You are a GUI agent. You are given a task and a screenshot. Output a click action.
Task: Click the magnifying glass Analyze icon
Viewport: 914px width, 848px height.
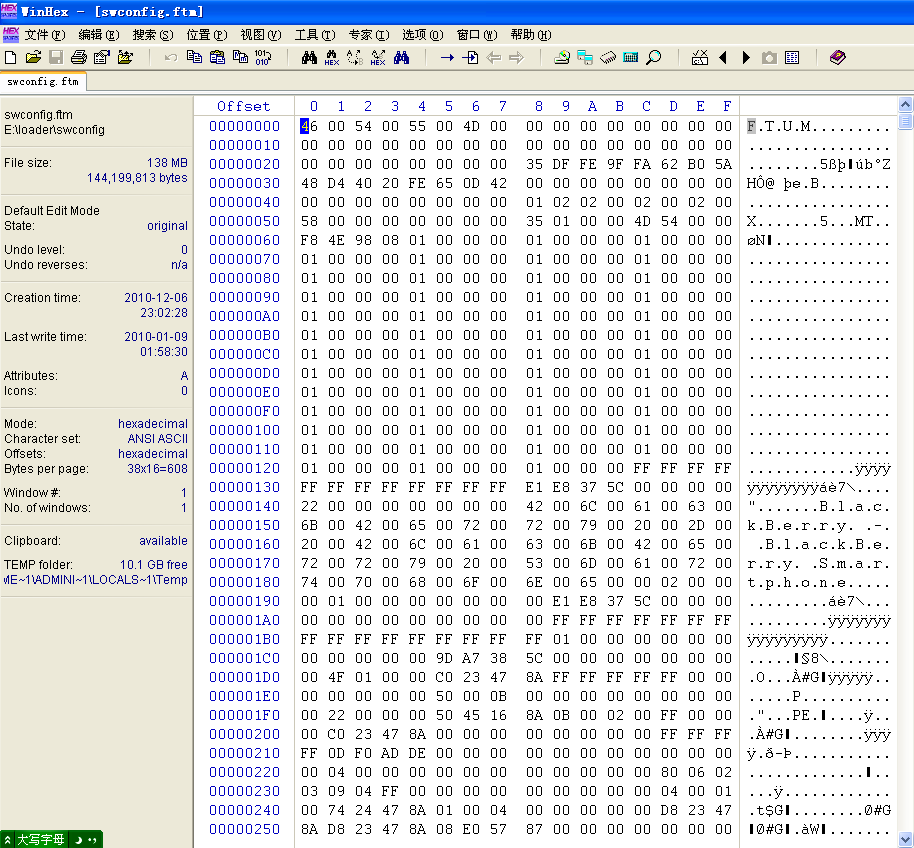[x=654, y=57]
